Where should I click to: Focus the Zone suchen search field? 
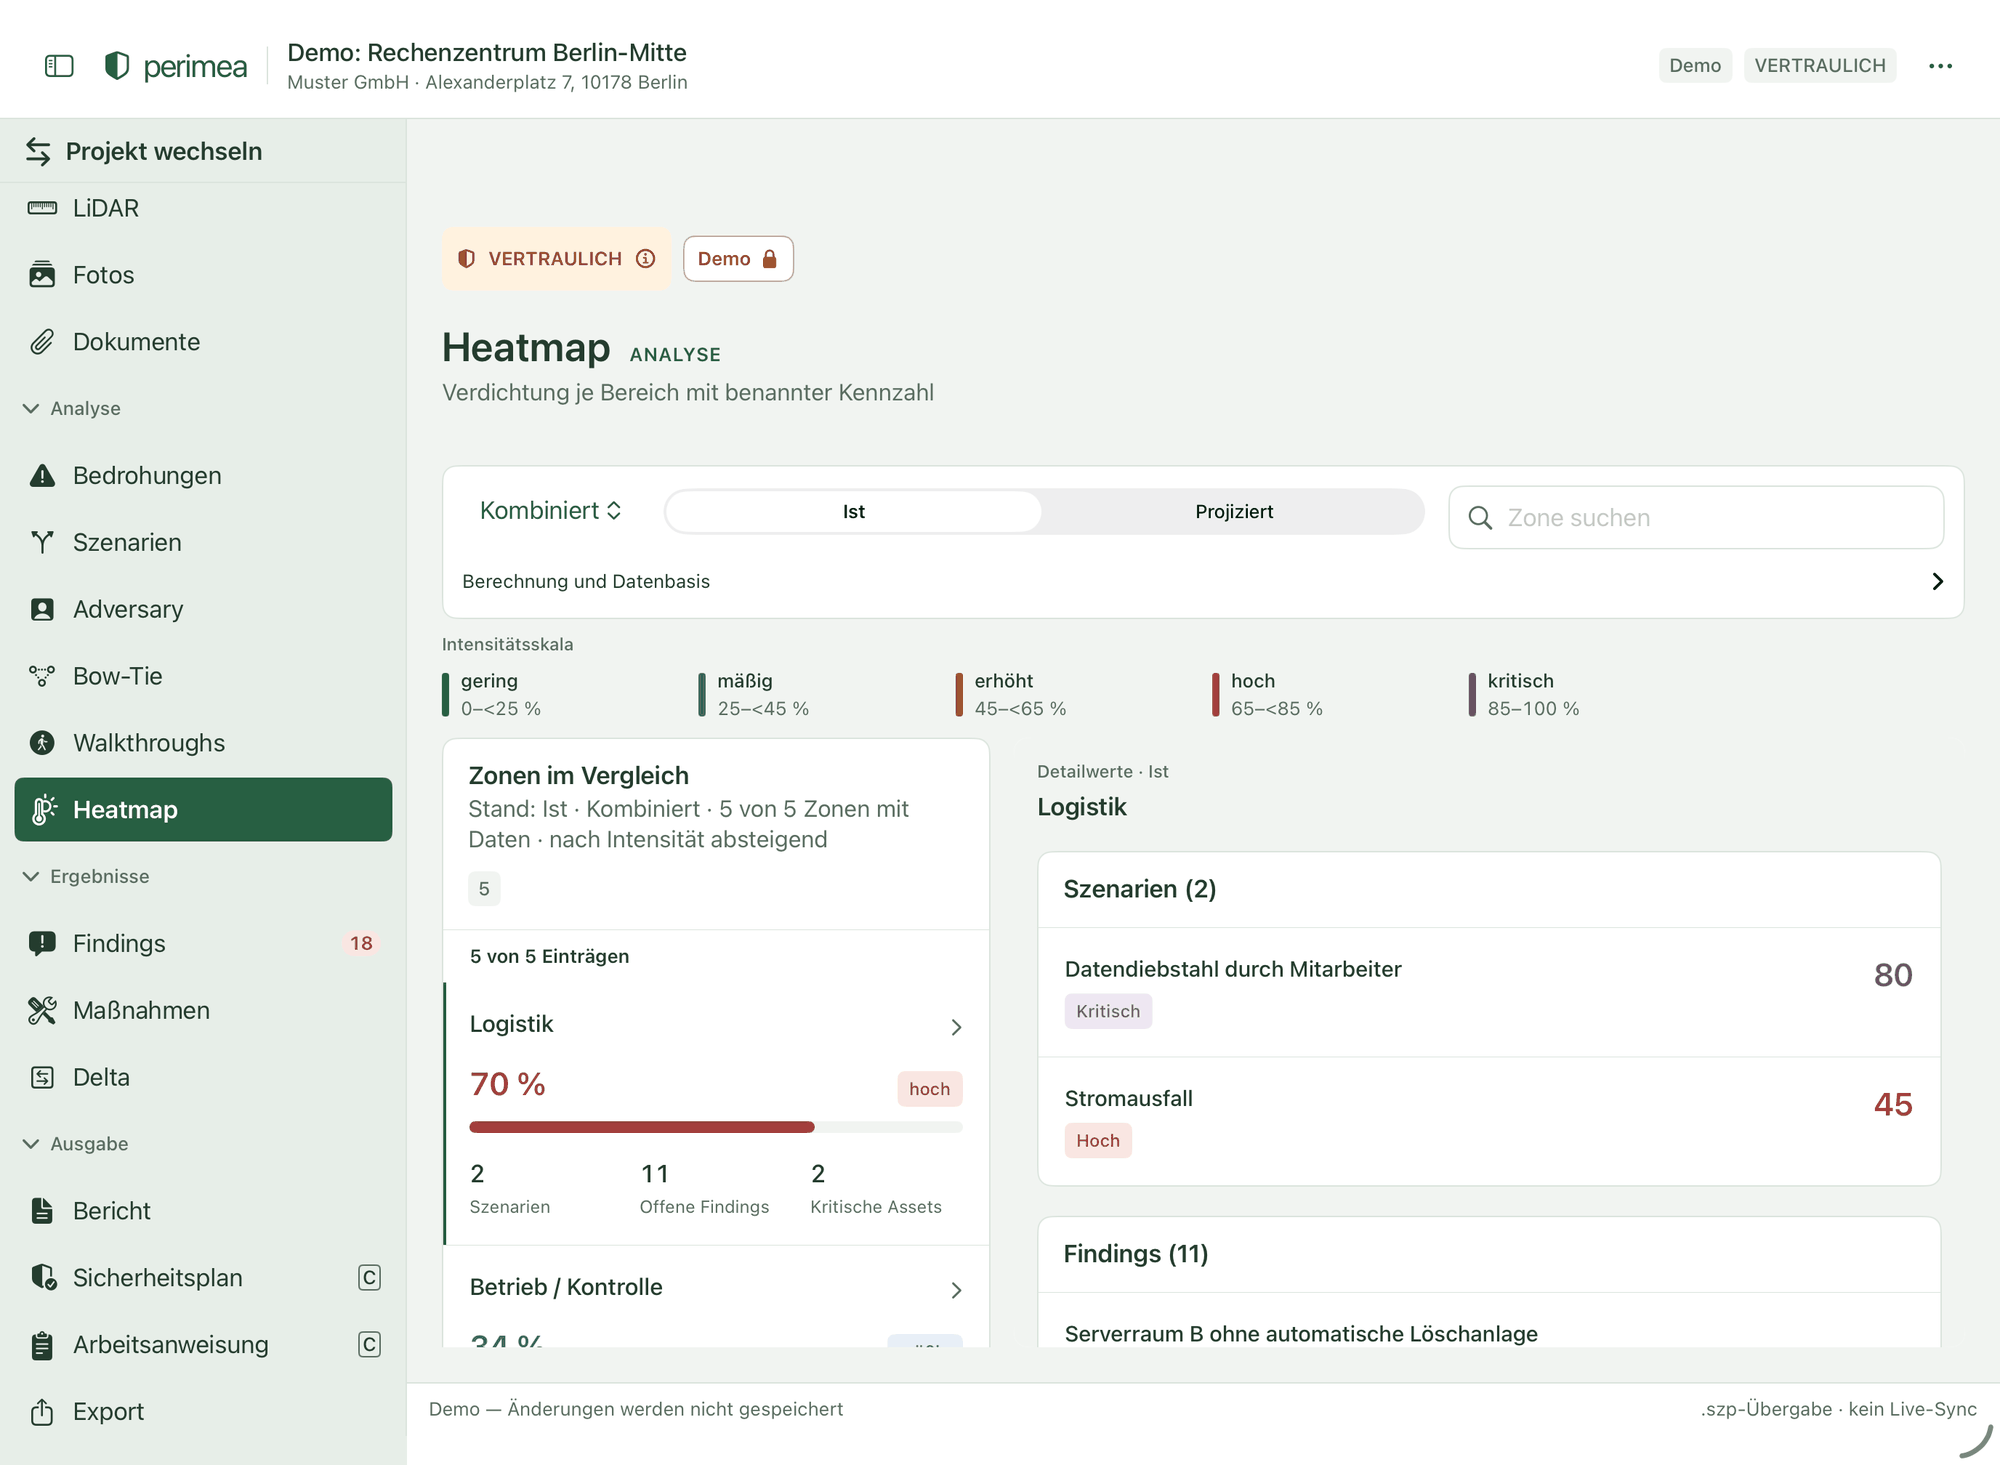point(1696,518)
